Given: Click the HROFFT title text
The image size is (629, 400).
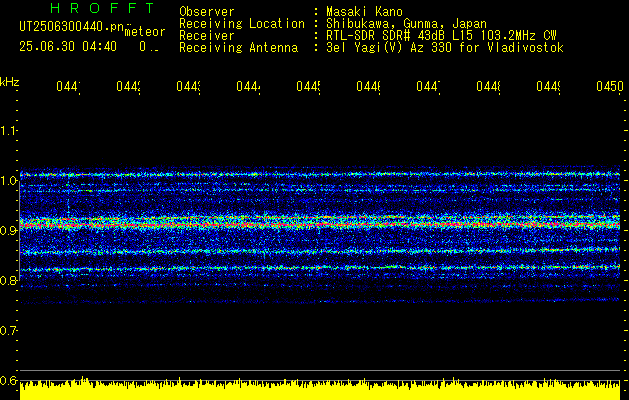Looking at the screenshot, I should pos(102,8).
